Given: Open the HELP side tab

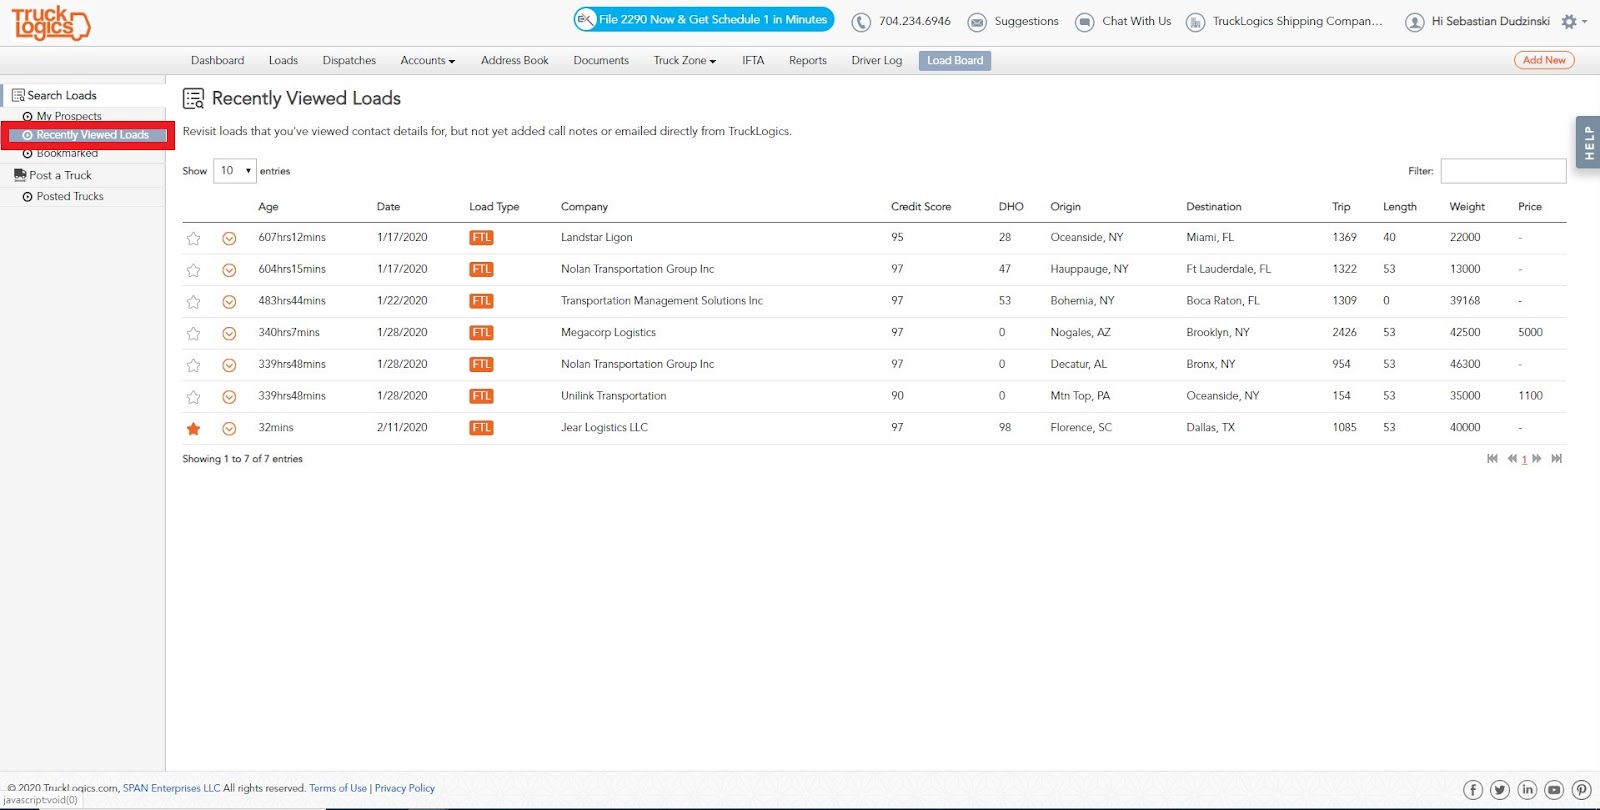Looking at the screenshot, I should tap(1588, 143).
